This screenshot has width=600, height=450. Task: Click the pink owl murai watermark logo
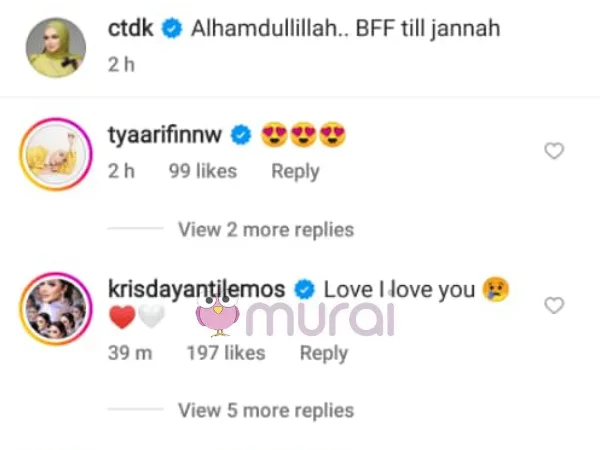[x=218, y=316]
